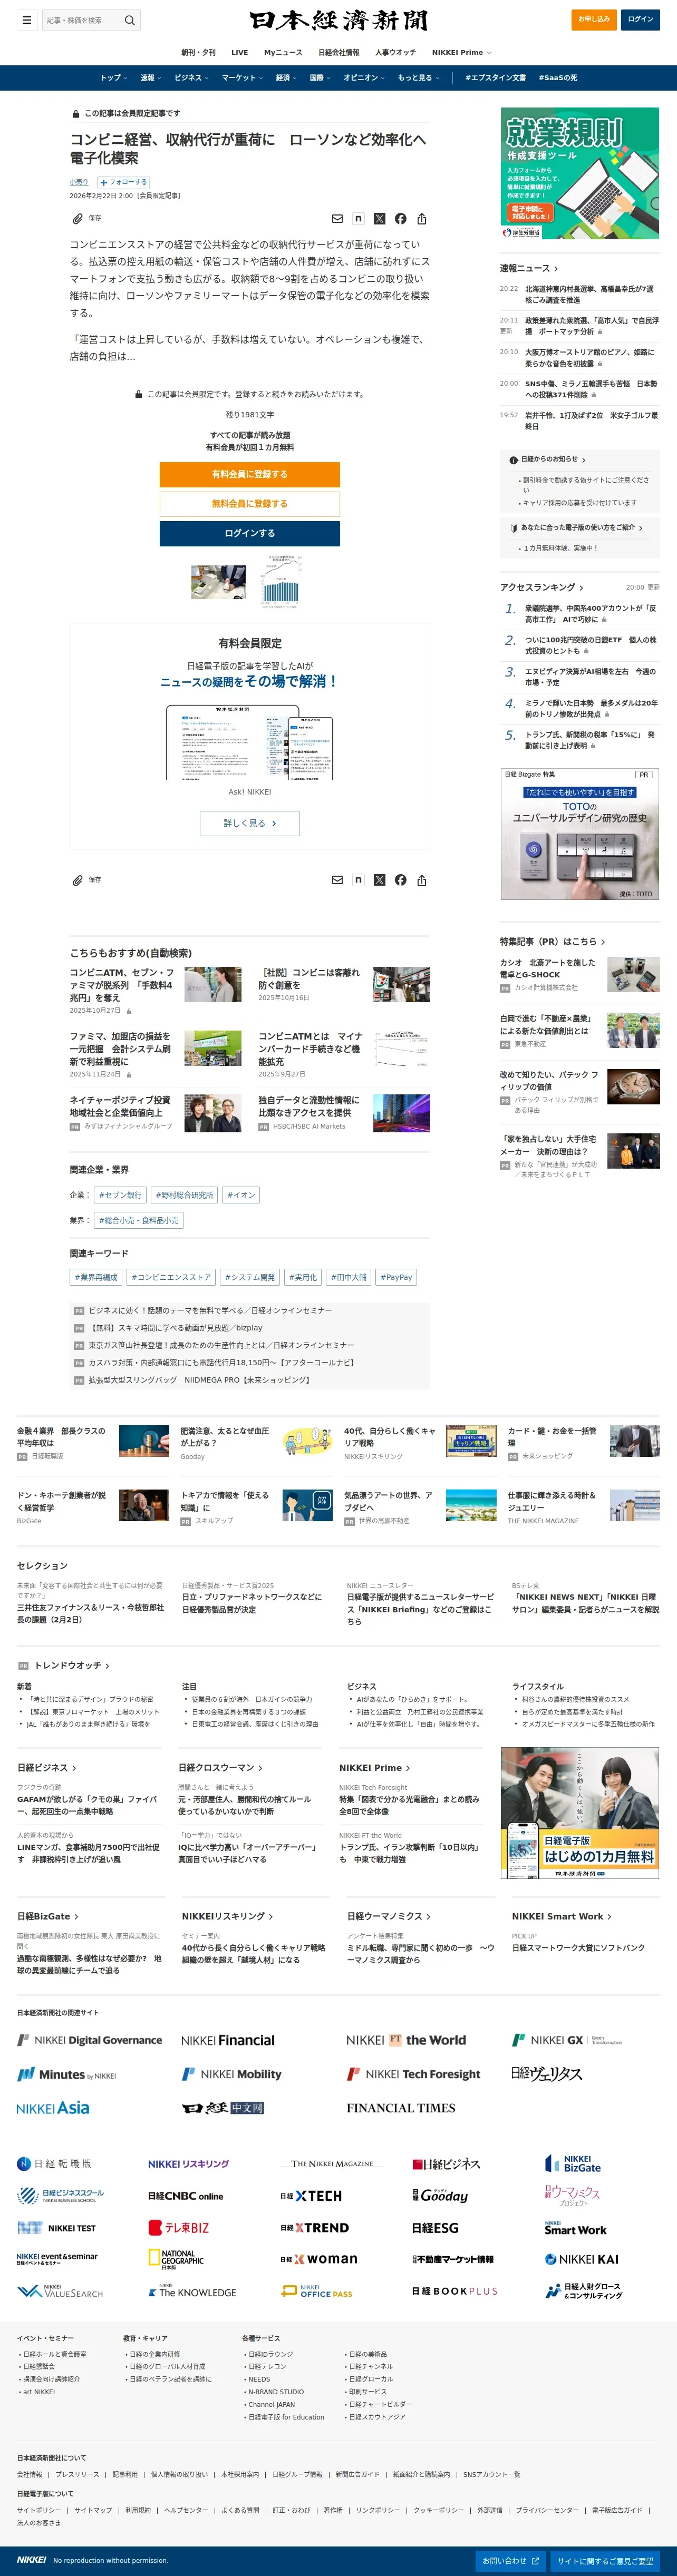
Task: Click 無料会員に登録する button
Action: 249,504
